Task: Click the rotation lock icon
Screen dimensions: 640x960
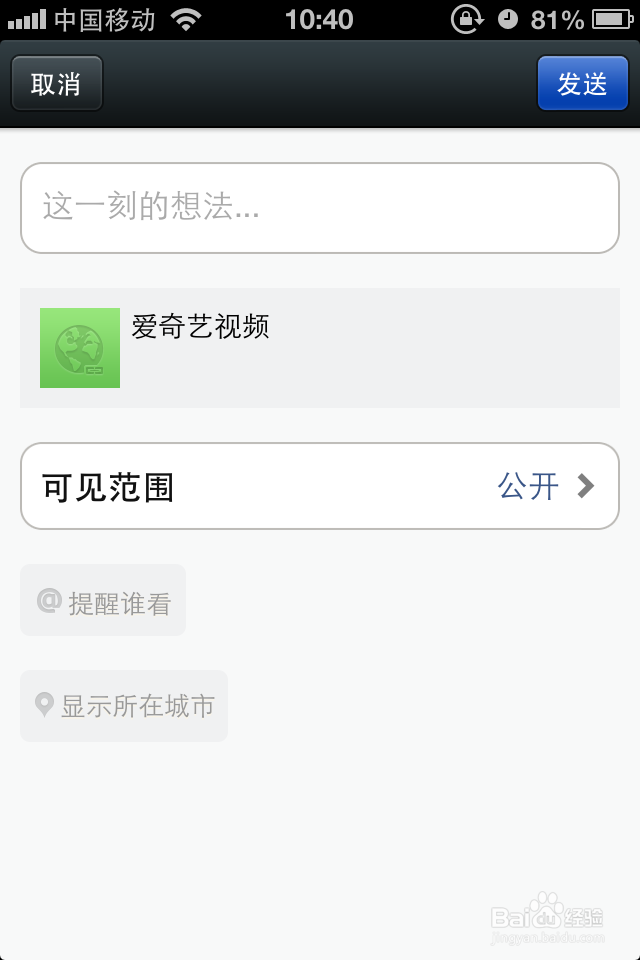Action: pos(467,19)
